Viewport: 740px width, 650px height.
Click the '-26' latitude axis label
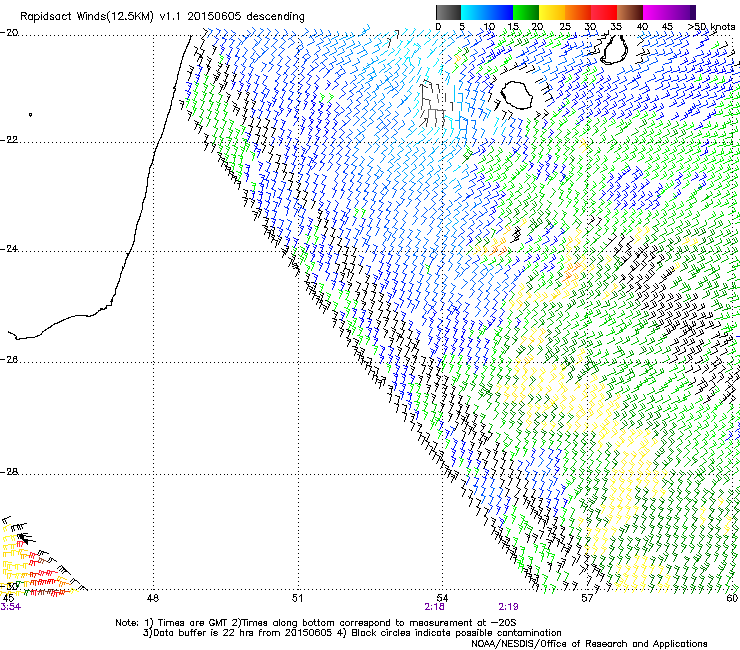[9, 360]
